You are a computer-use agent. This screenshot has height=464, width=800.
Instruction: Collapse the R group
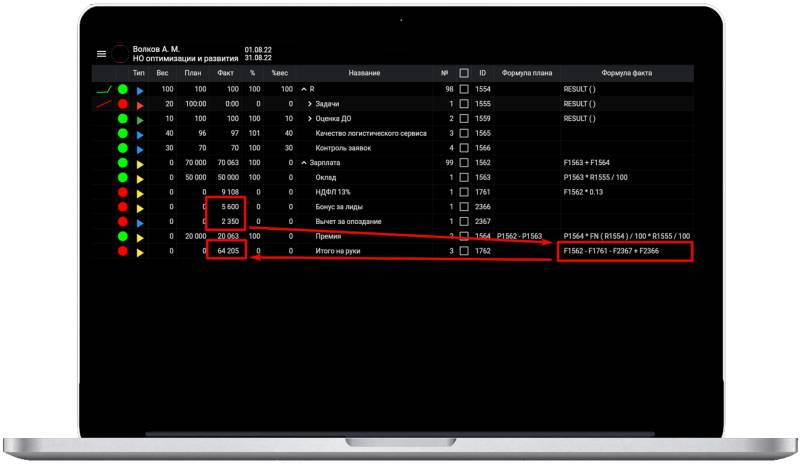304,89
